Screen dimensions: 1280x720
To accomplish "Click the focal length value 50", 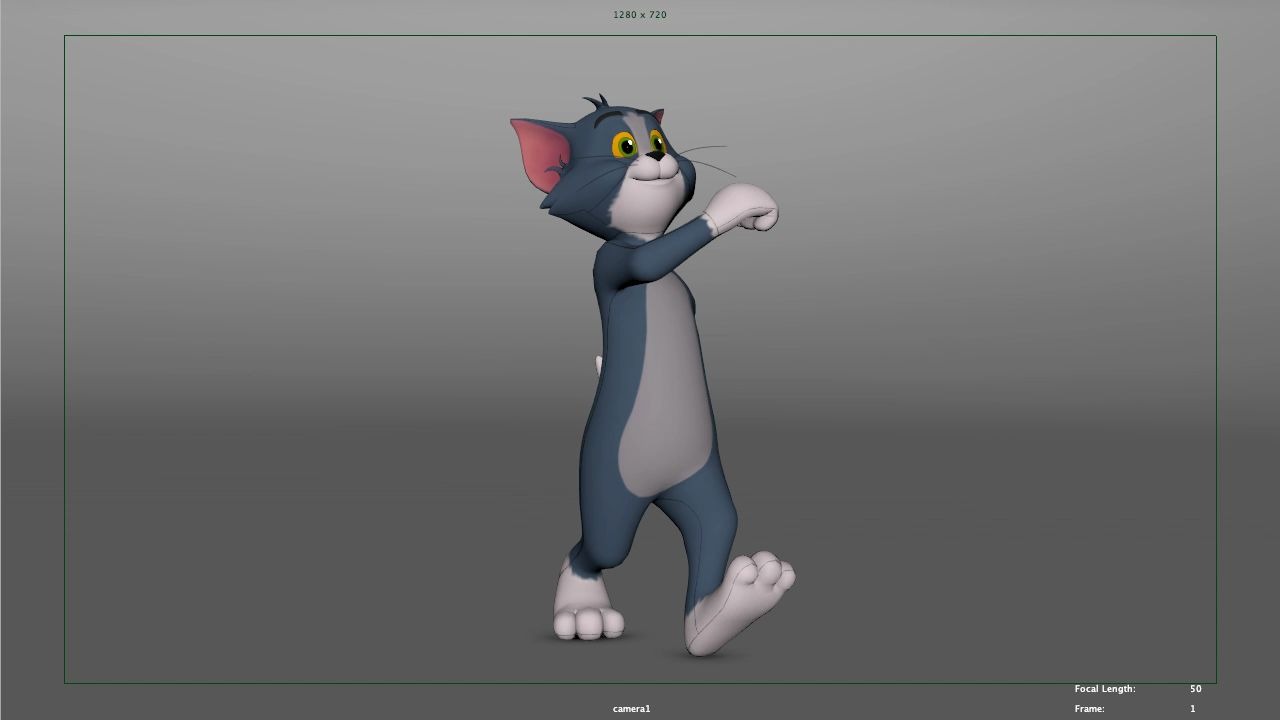I will tap(1195, 689).
